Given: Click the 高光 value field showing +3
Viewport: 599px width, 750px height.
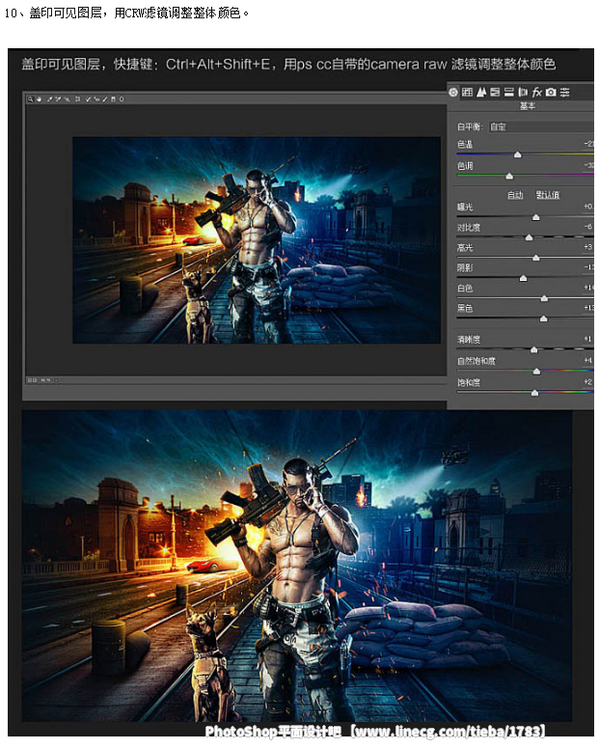Looking at the screenshot, I should coord(588,247).
